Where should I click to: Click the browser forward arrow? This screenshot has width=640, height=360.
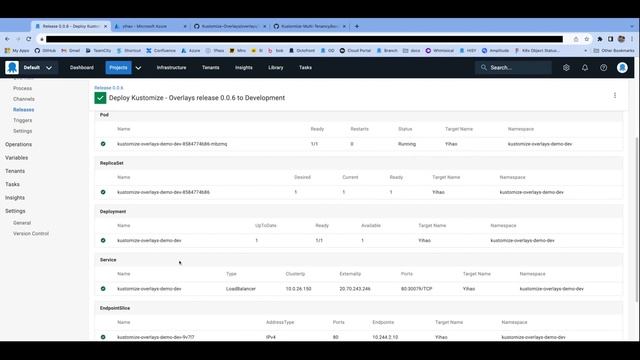tap(18, 39)
